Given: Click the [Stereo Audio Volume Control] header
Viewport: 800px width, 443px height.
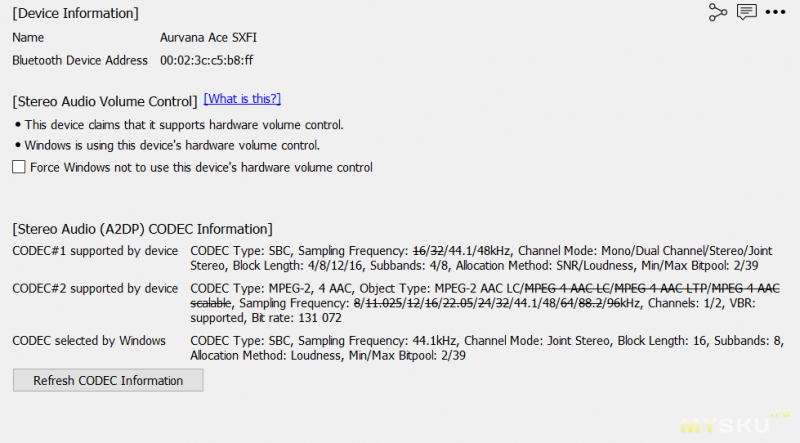Looking at the screenshot, I should [105, 101].
